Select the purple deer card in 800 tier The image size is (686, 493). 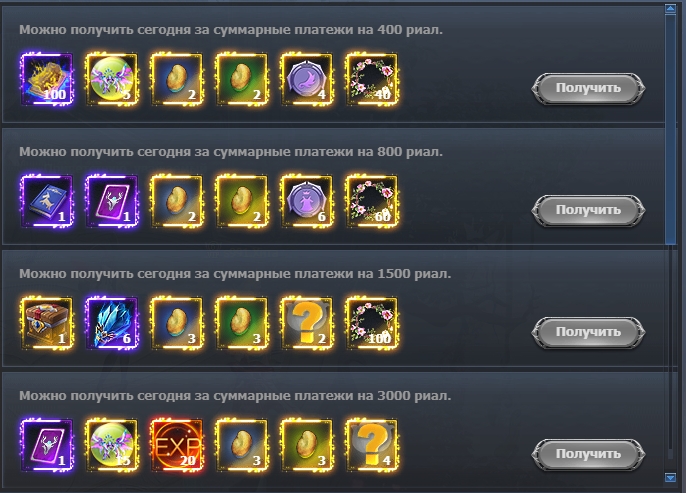[112, 201]
